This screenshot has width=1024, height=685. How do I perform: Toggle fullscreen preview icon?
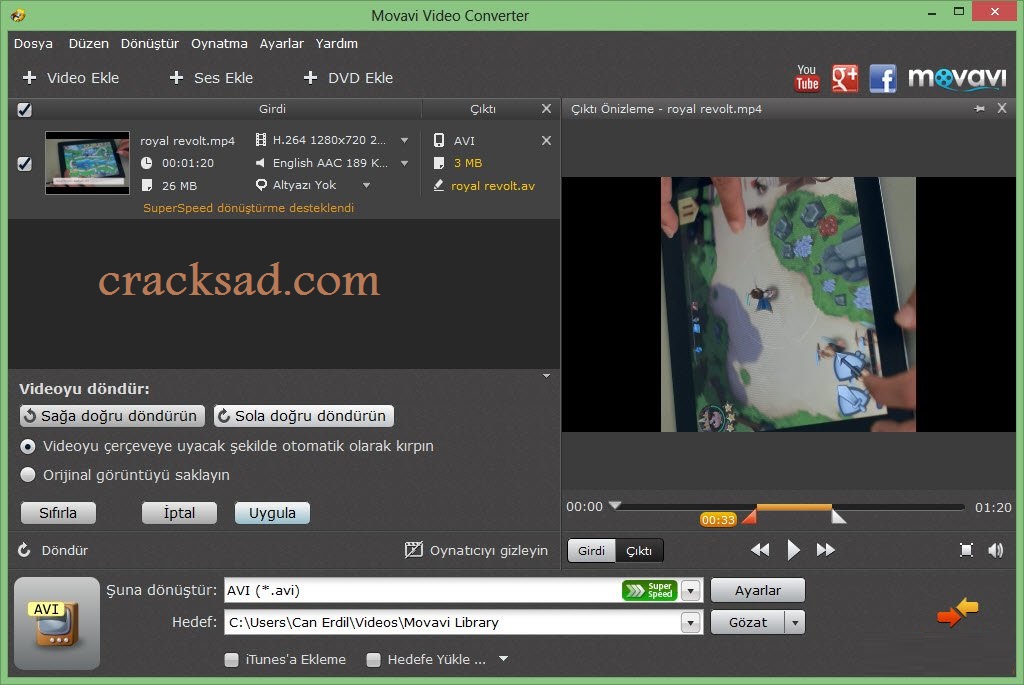[967, 550]
